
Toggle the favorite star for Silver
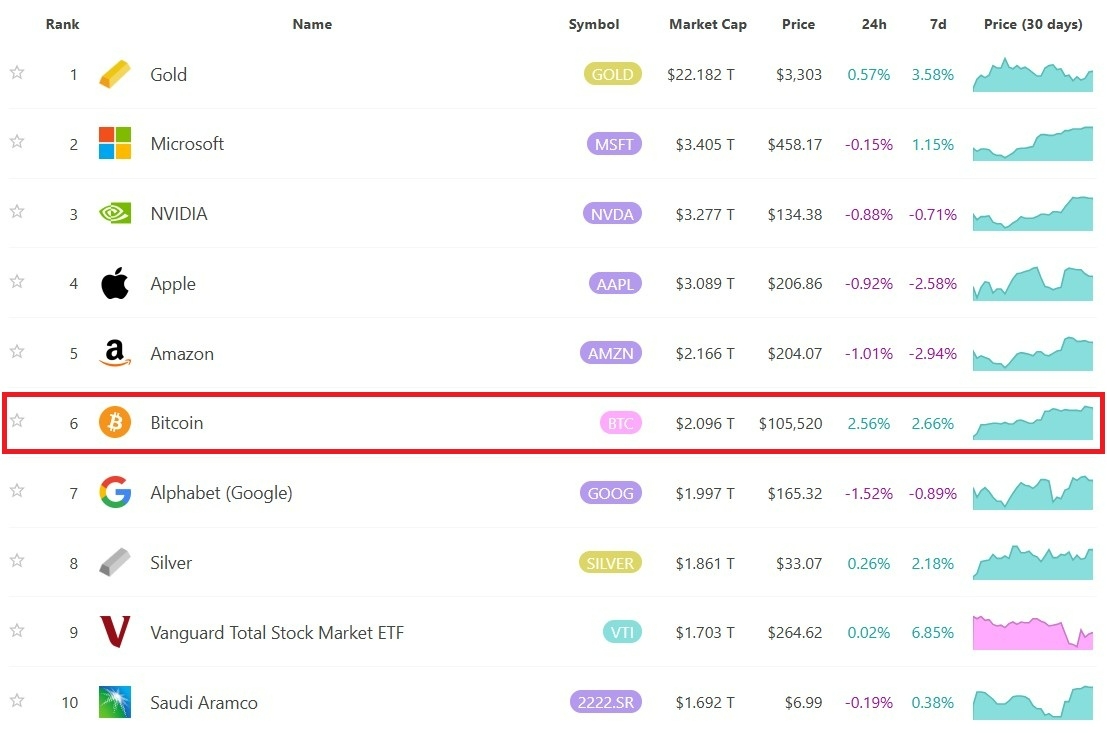pos(17,561)
